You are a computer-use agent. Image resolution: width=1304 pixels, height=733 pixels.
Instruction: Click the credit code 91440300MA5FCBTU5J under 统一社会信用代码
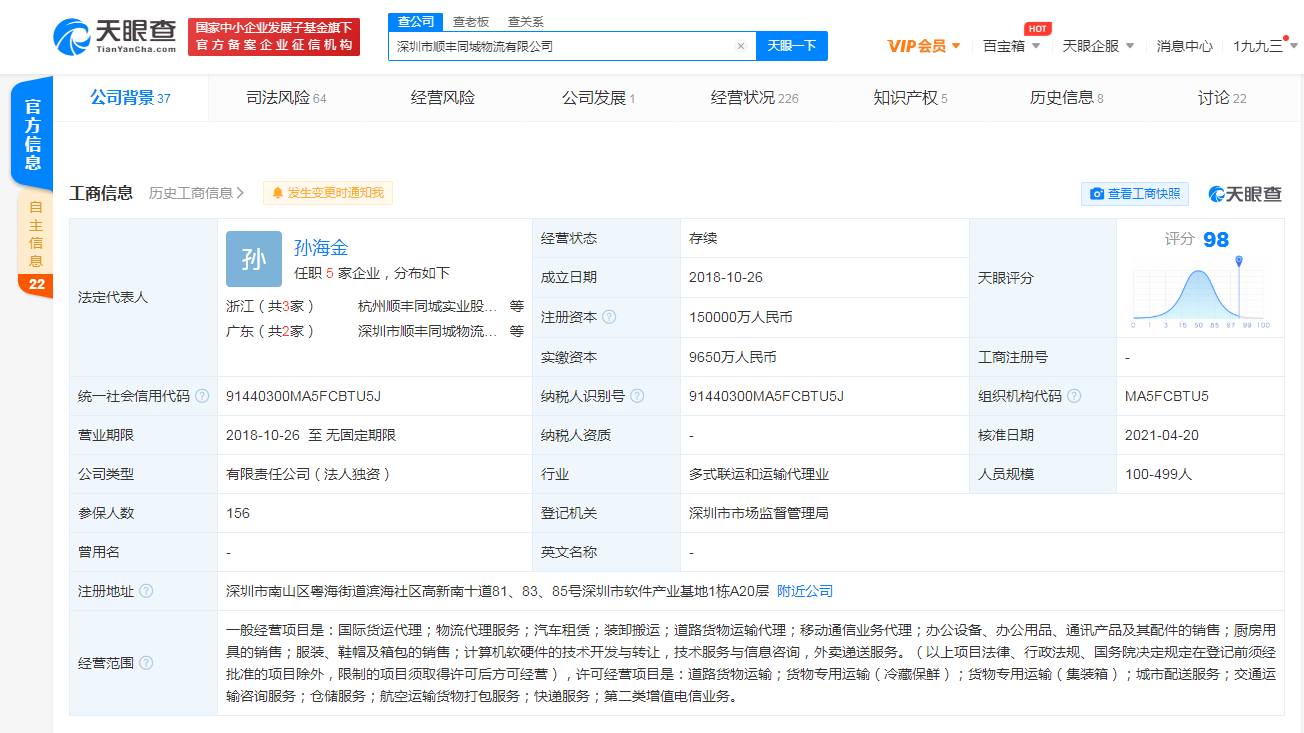pyautogui.click(x=304, y=396)
